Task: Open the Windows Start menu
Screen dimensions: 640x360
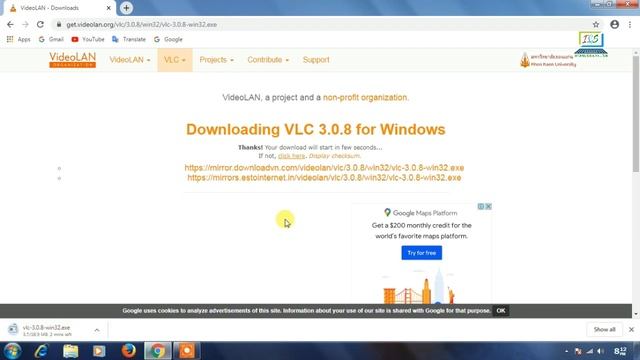Action: tap(12, 351)
